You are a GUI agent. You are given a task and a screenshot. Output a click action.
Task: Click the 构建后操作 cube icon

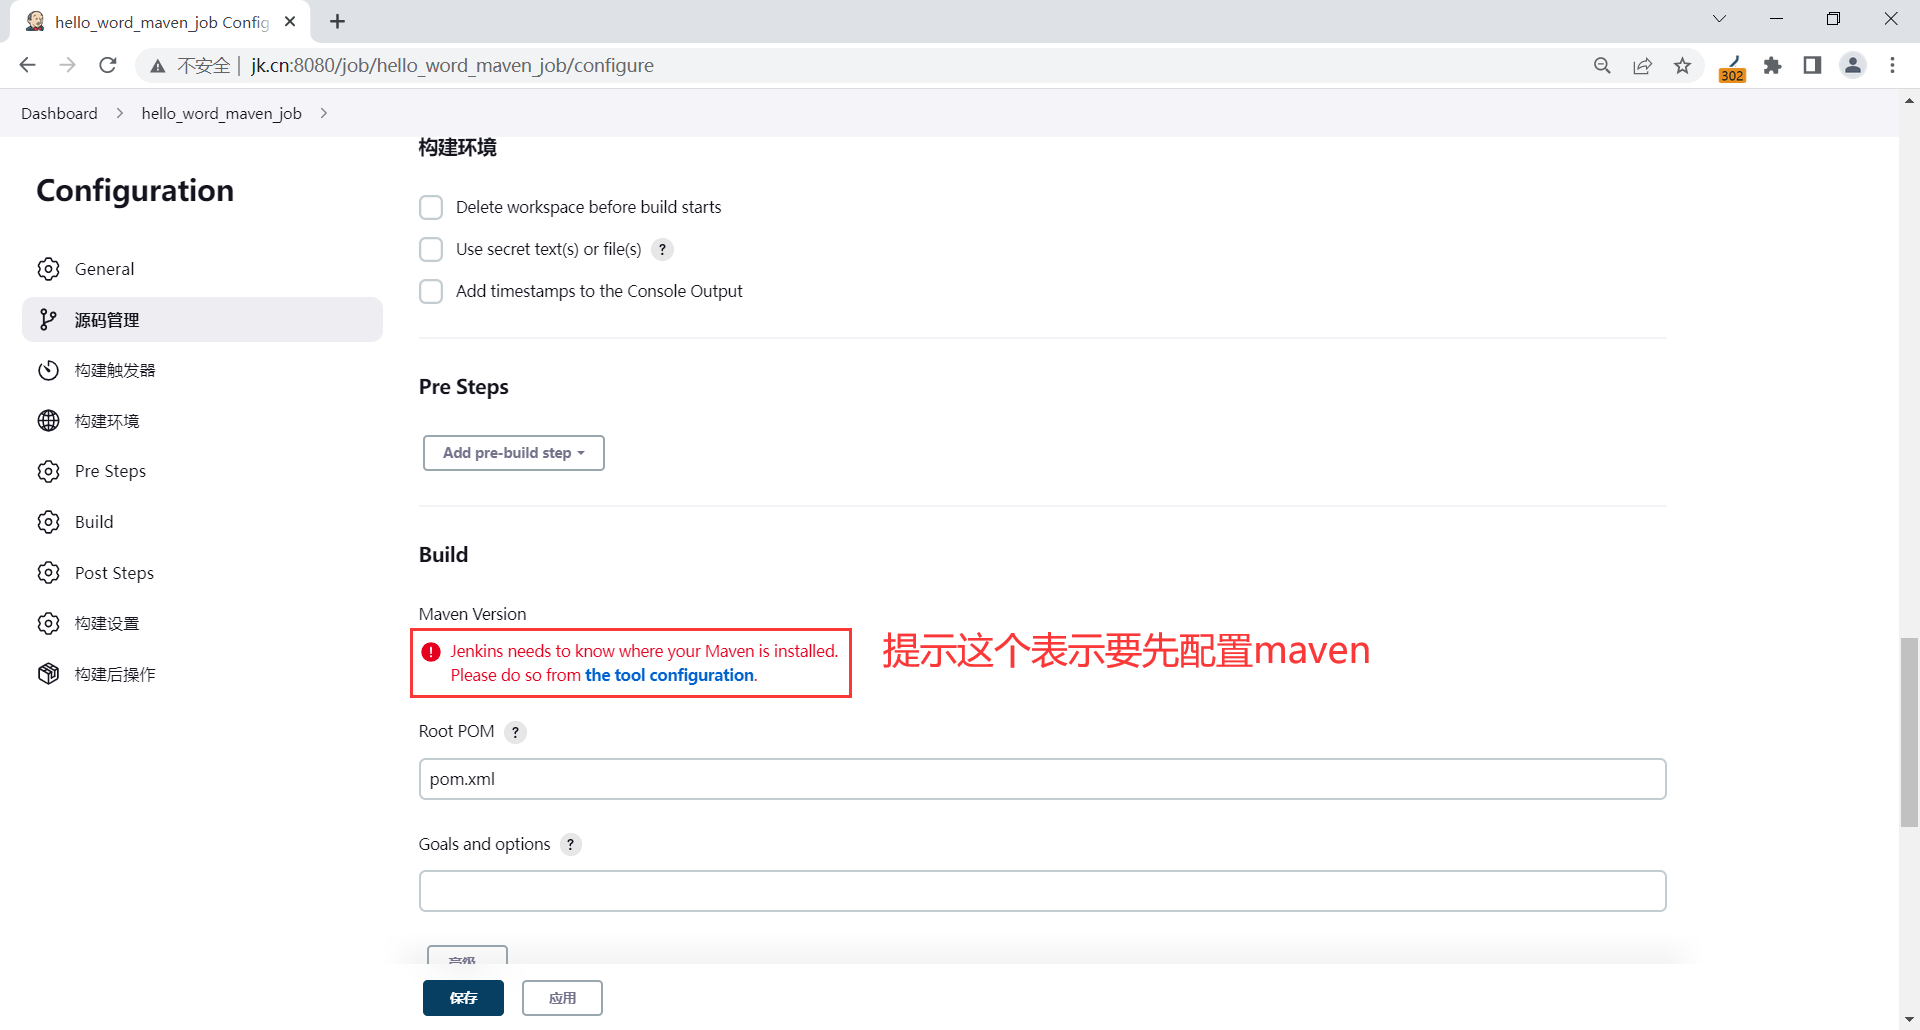[49, 674]
